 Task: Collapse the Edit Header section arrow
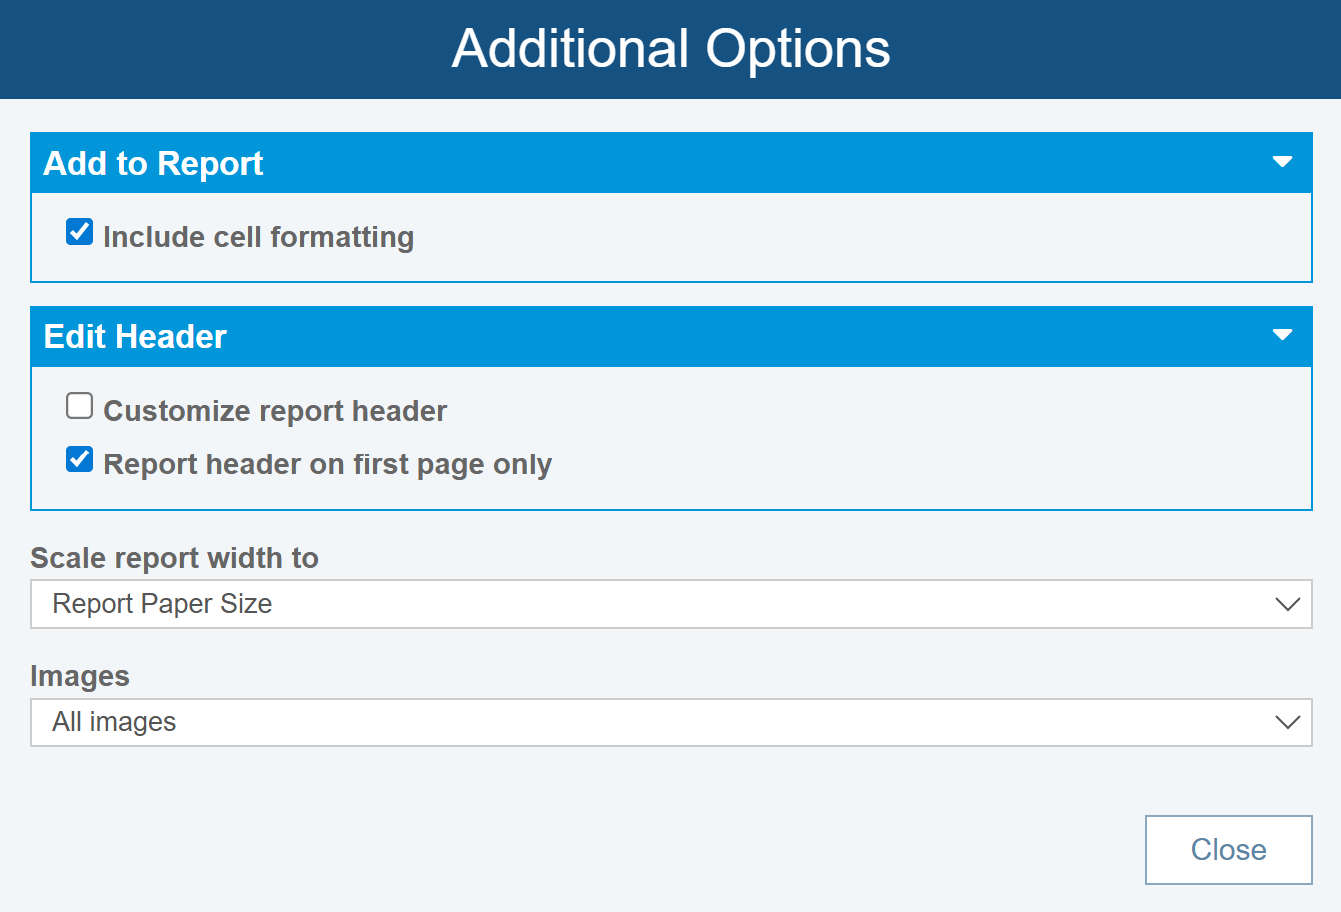[1282, 335]
